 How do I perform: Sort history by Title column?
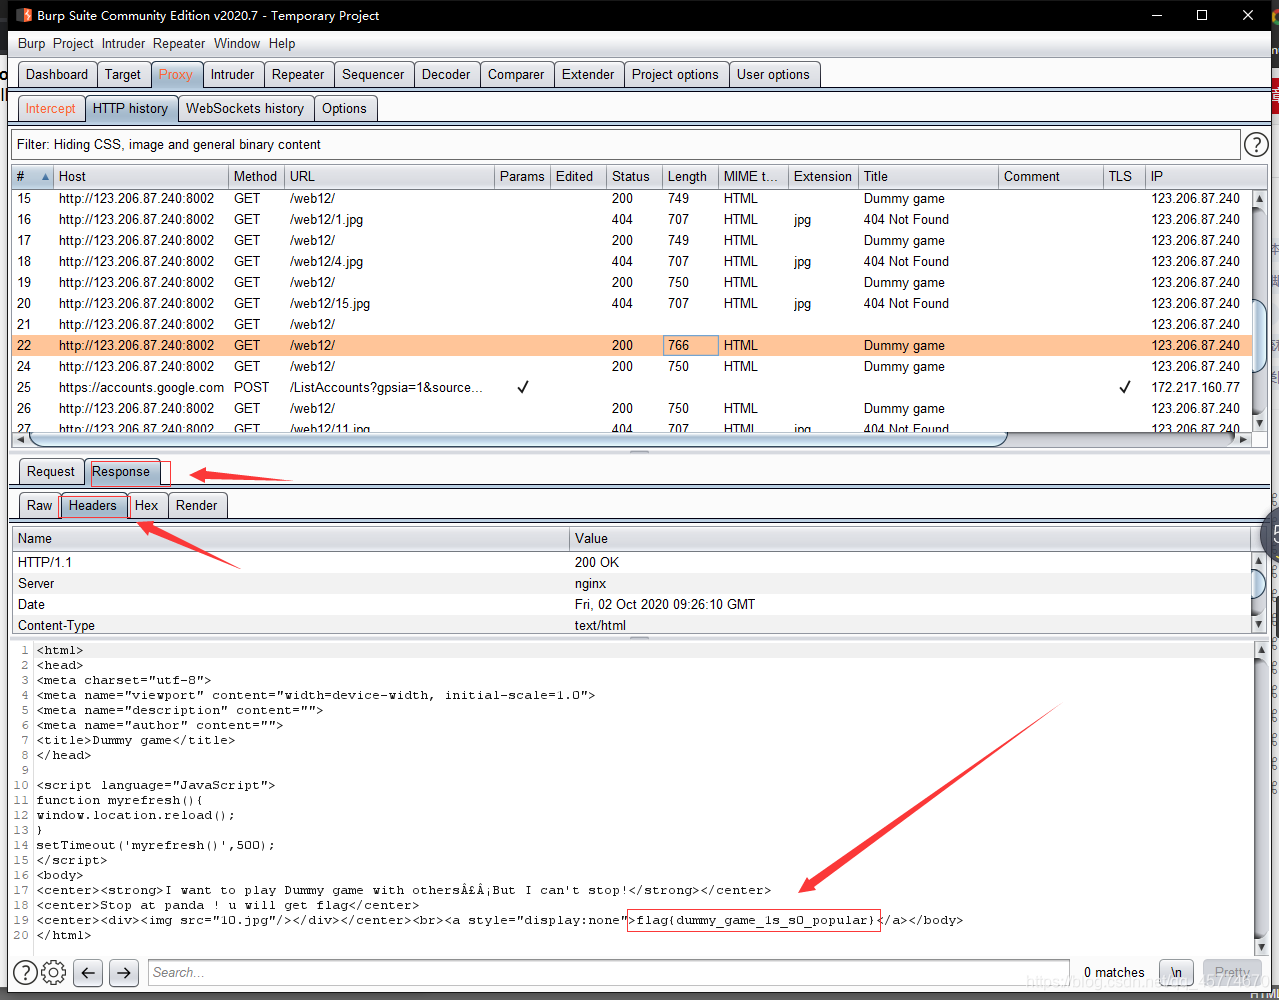pos(928,176)
